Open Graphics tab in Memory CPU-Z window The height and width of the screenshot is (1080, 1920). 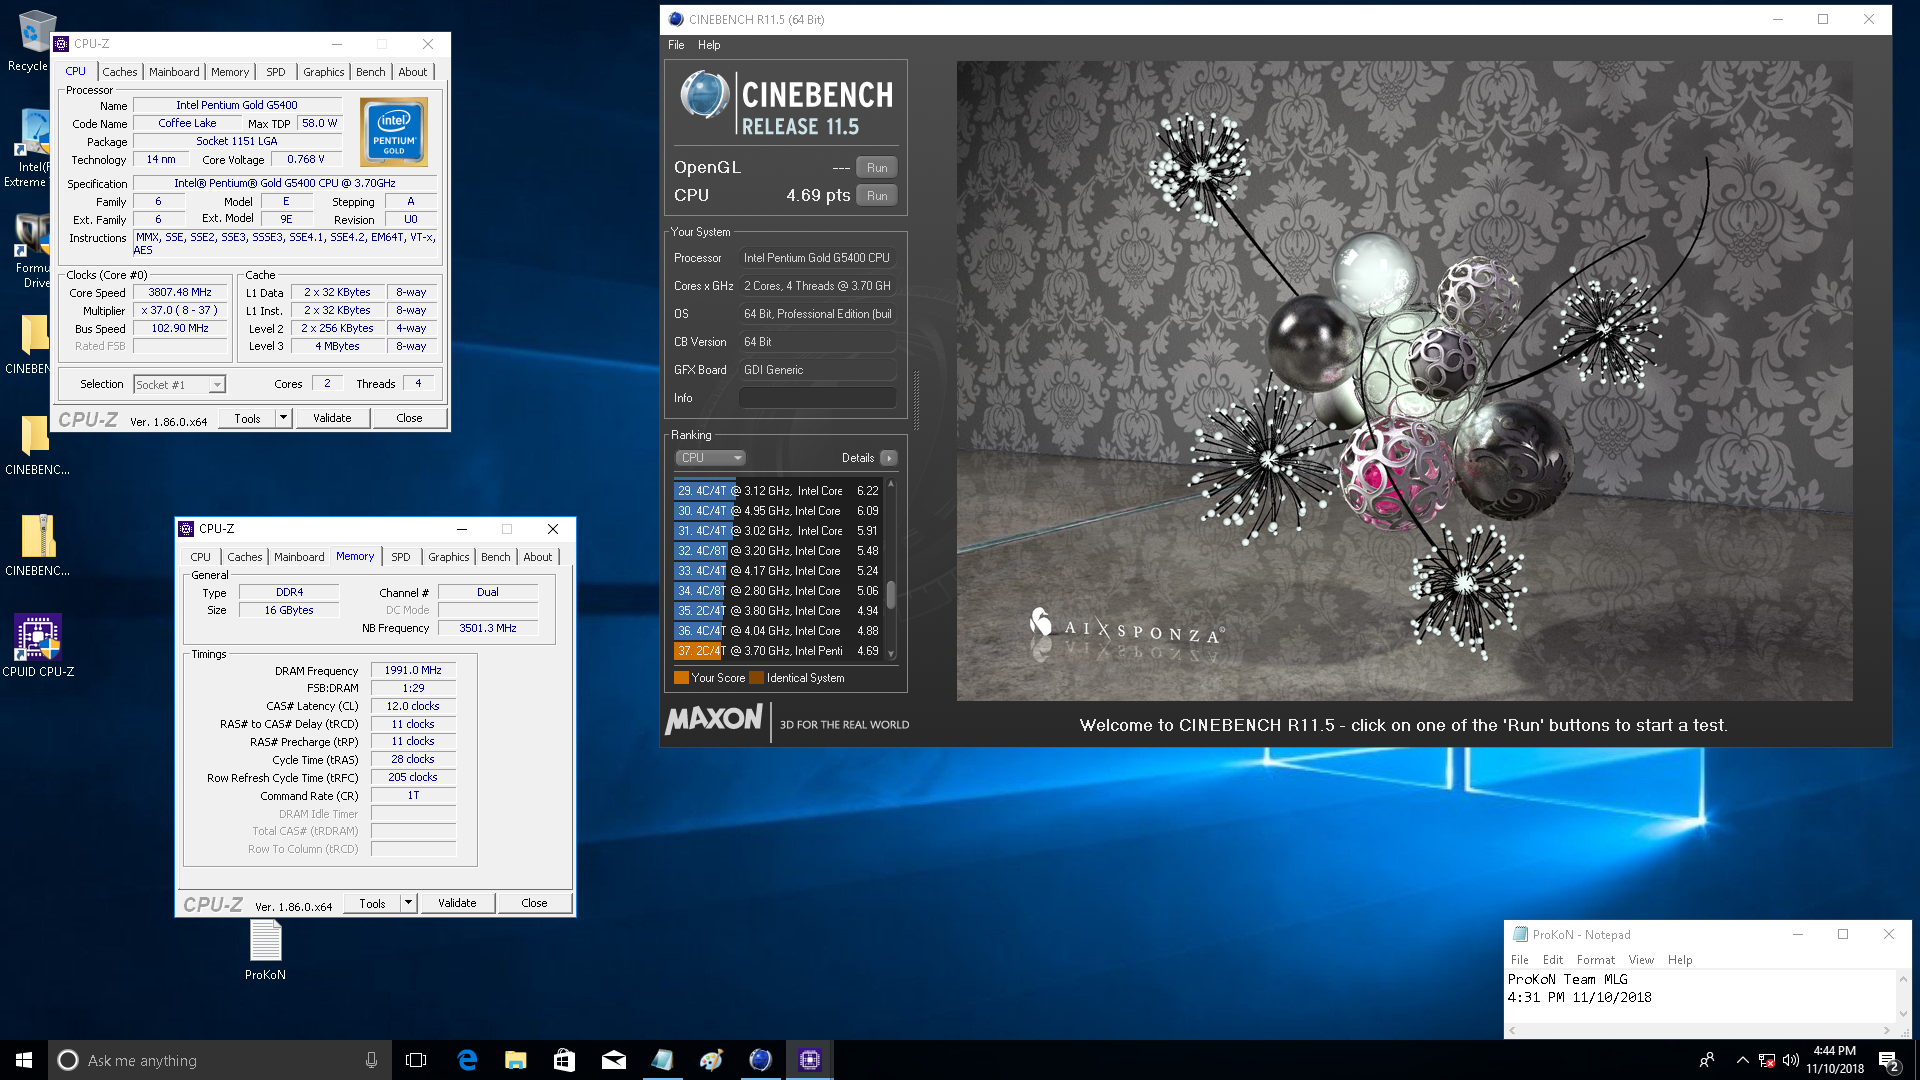click(449, 557)
